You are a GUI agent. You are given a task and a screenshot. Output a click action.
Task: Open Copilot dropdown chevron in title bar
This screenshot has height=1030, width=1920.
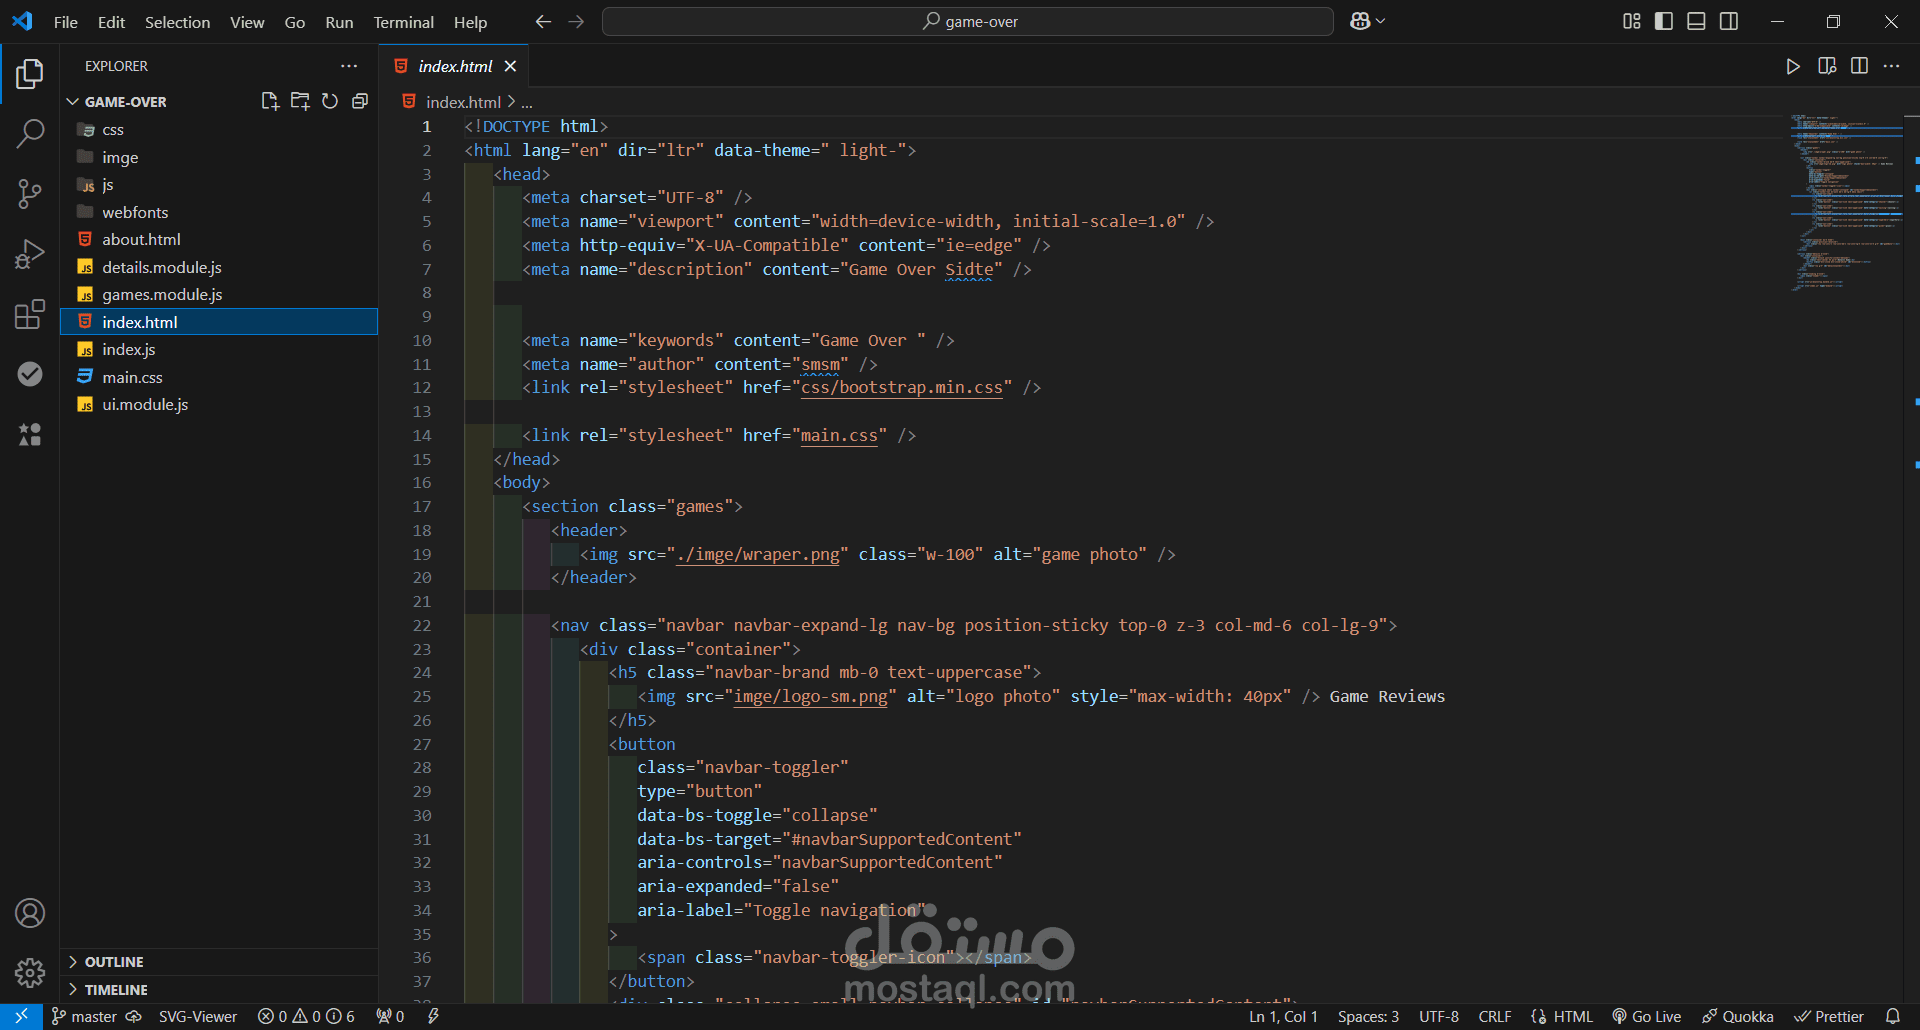pos(1381,21)
